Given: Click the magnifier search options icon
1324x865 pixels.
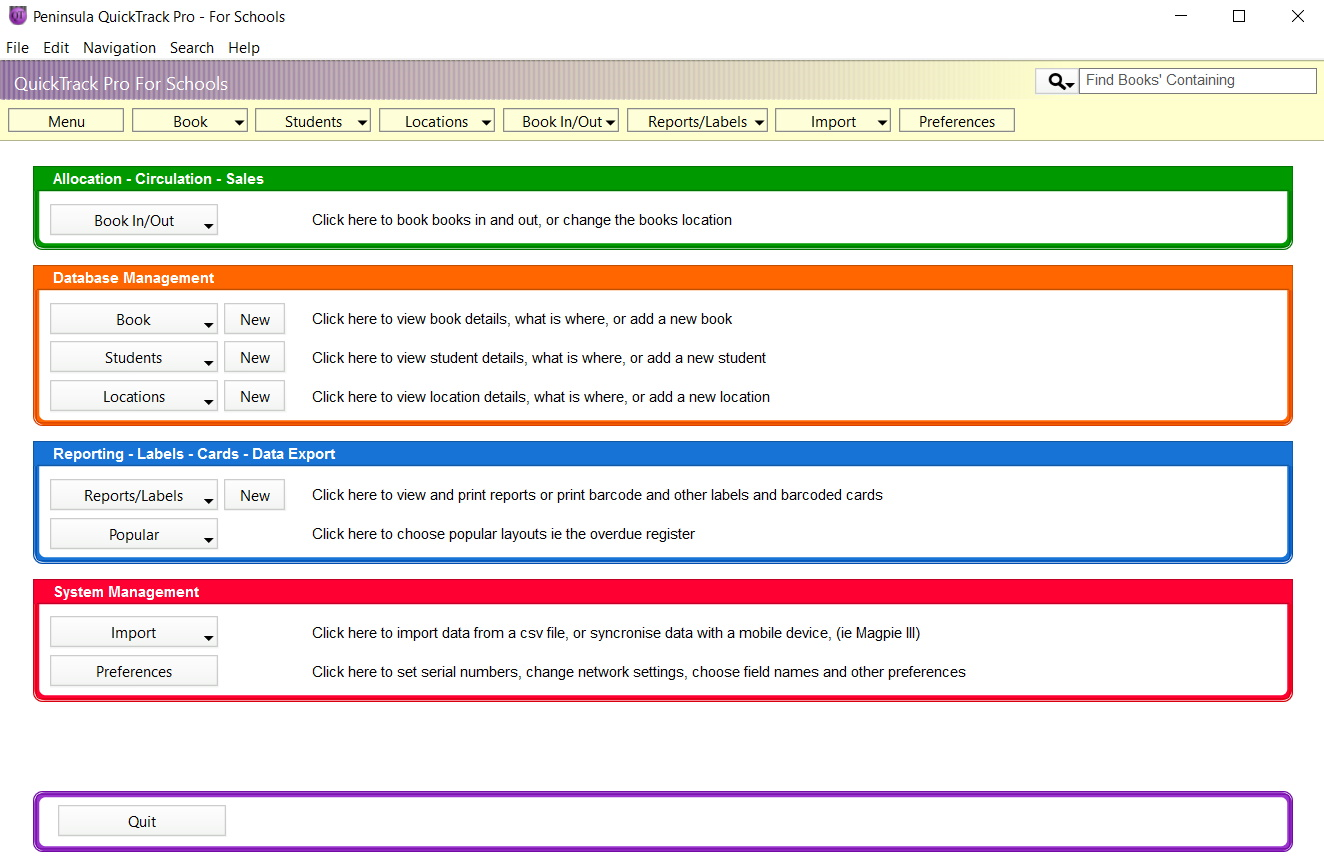Looking at the screenshot, I should [1057, 81].
